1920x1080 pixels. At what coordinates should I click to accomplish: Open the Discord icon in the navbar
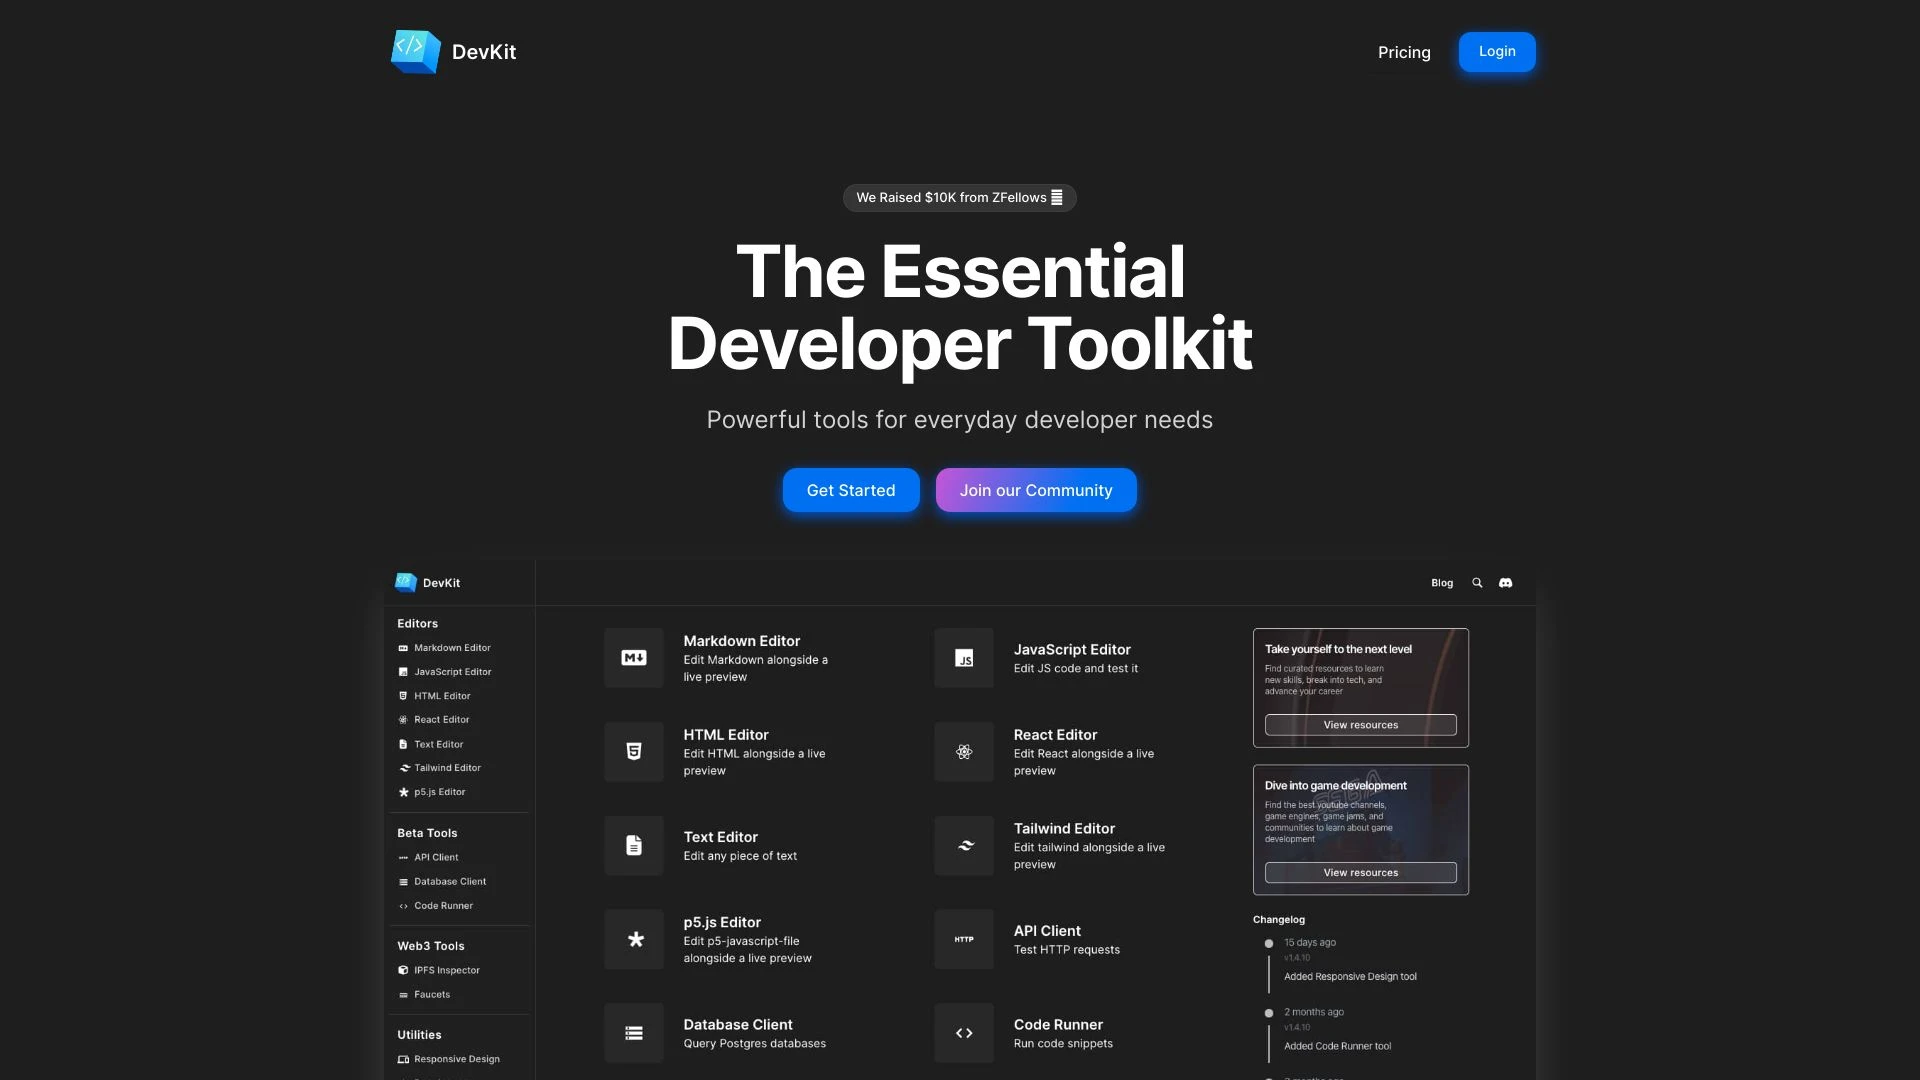coord(1505,582)
